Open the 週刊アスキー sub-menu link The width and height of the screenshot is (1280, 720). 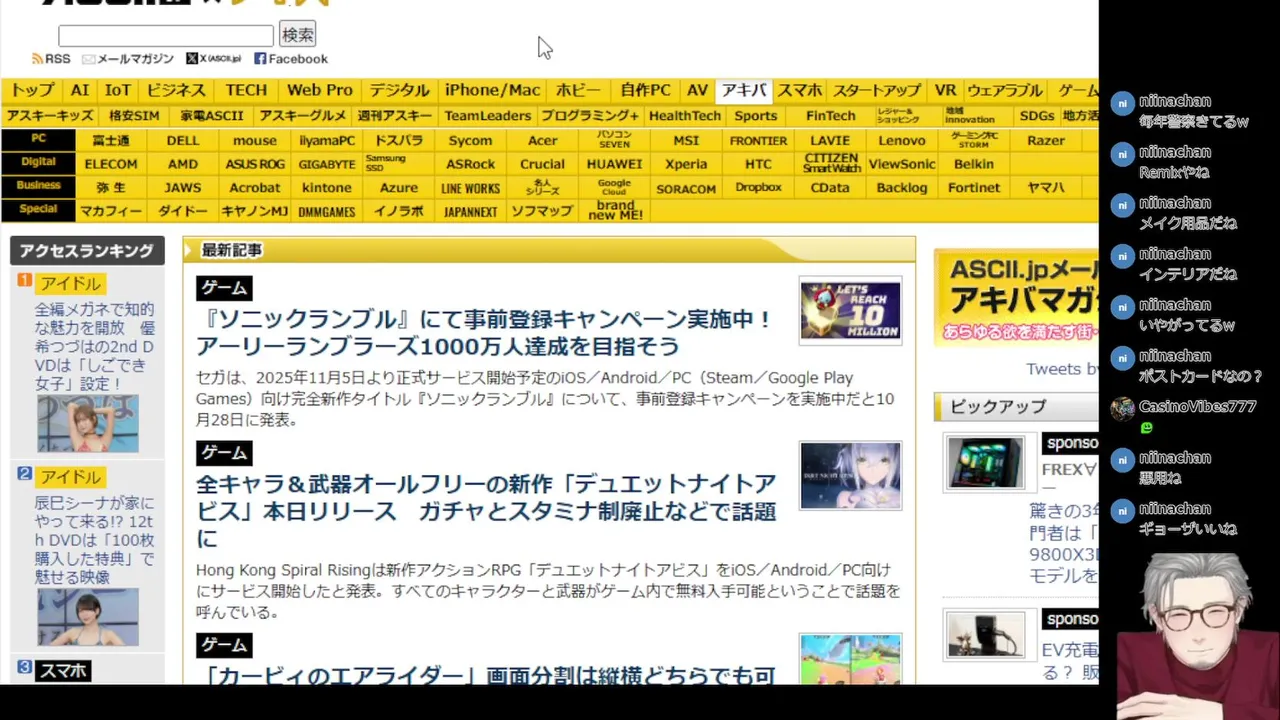pos(395,116)
